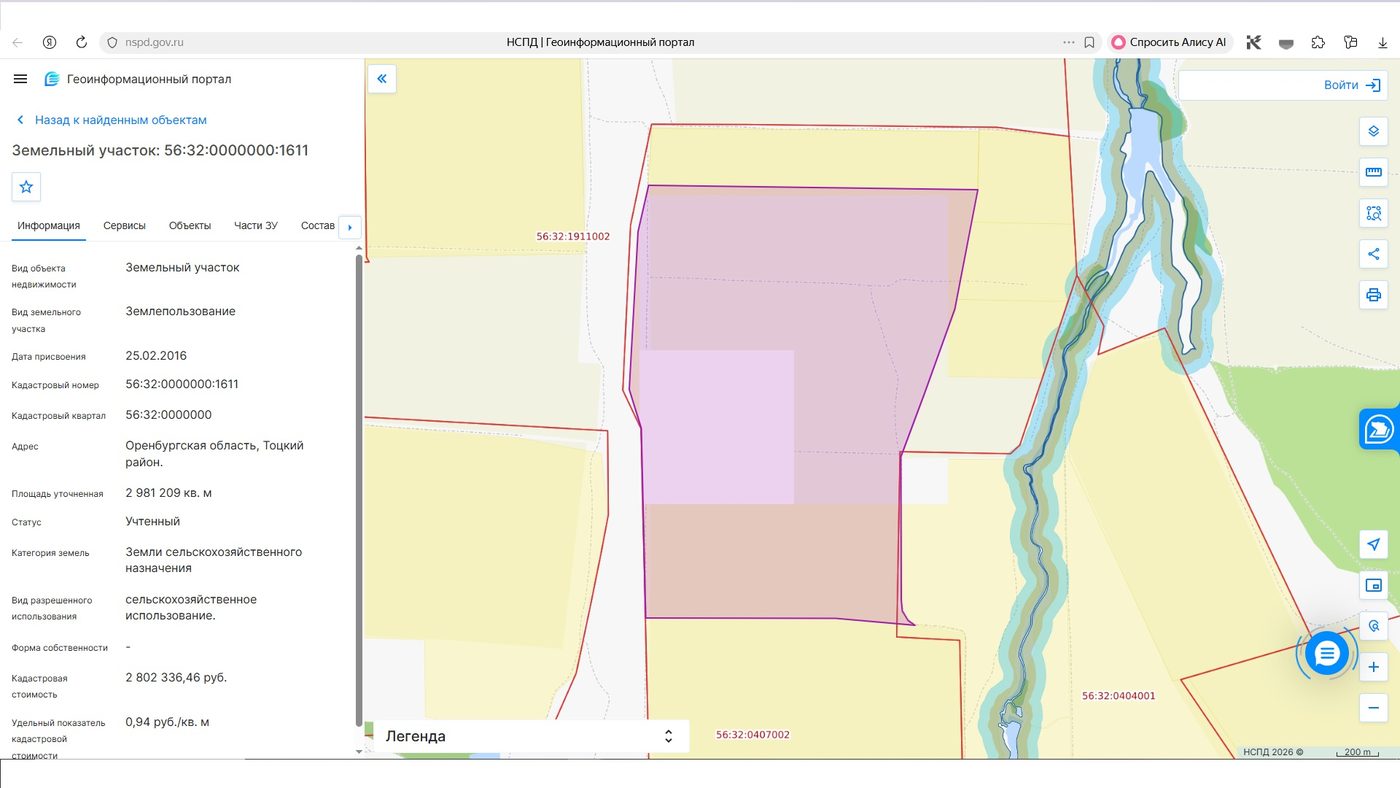1400x788 pixels.
Task: Open the overview mini-map window
Action: (1374, 585)
